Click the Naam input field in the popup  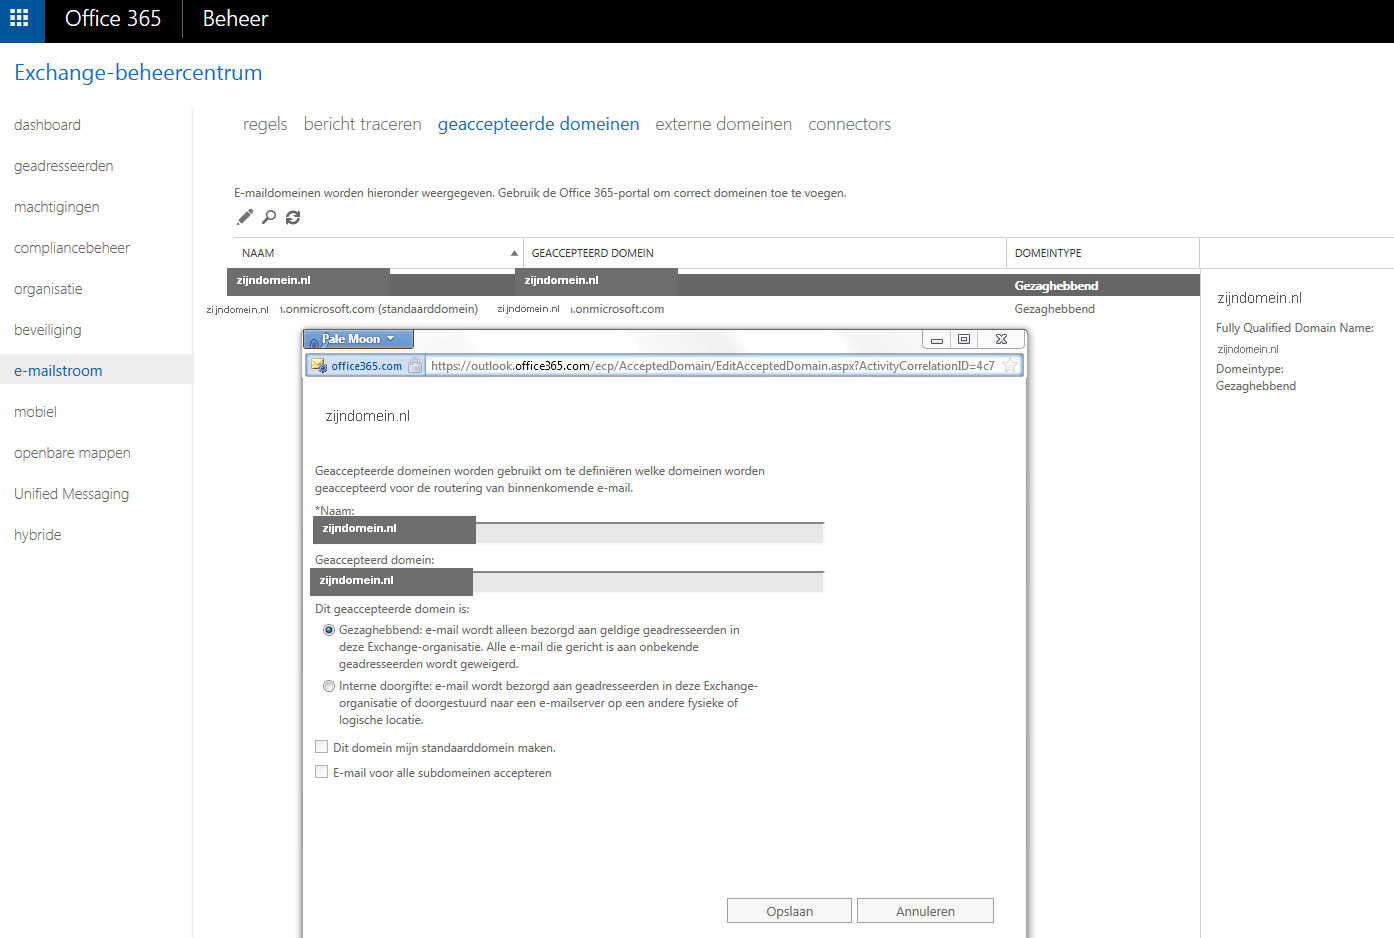pos(569,532)
